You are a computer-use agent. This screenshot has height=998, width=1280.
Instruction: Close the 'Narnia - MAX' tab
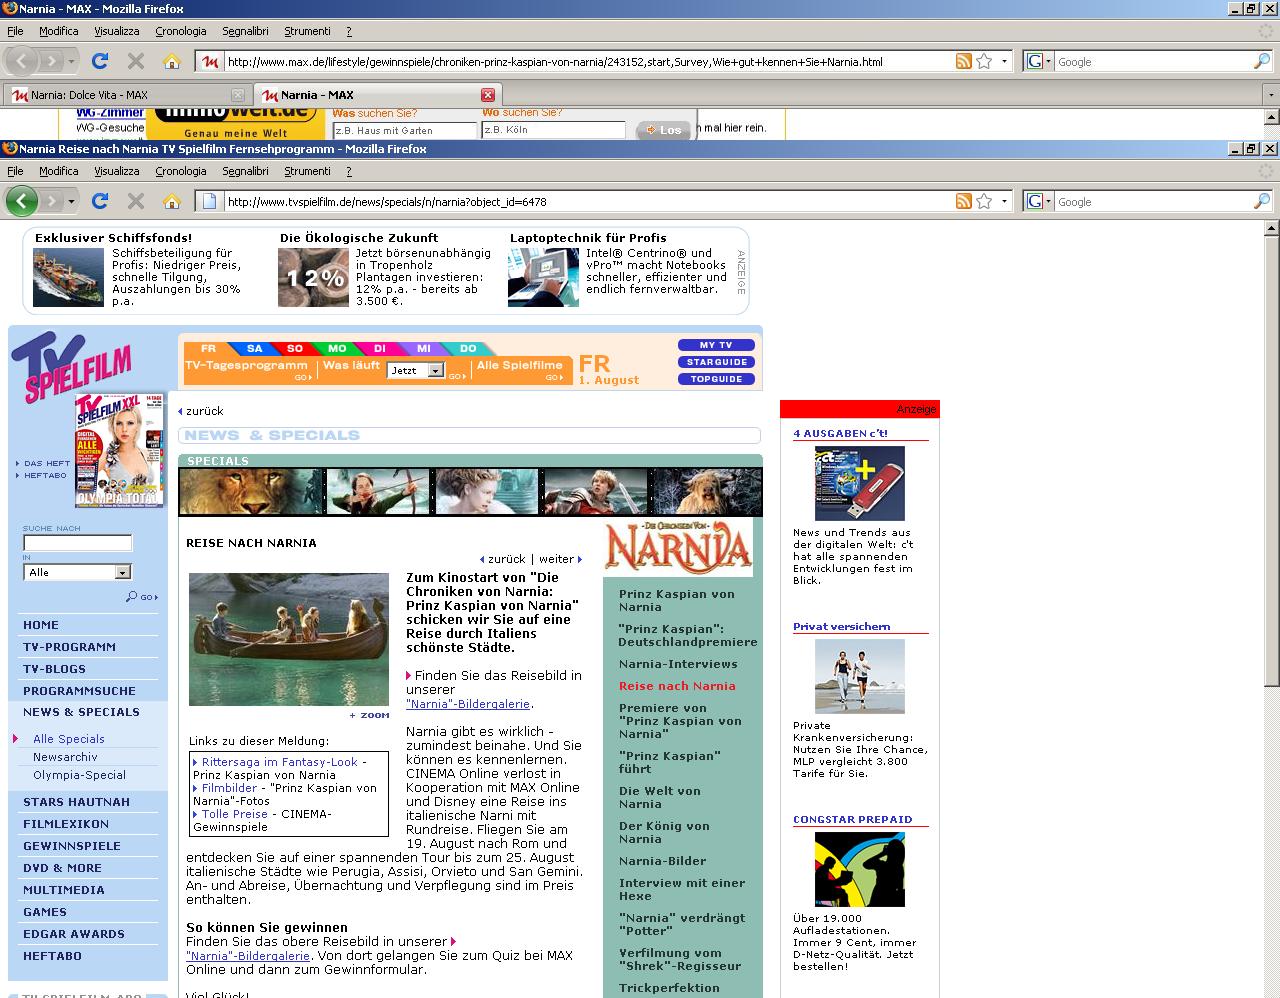pyautogui.click(x=488, y=95)
